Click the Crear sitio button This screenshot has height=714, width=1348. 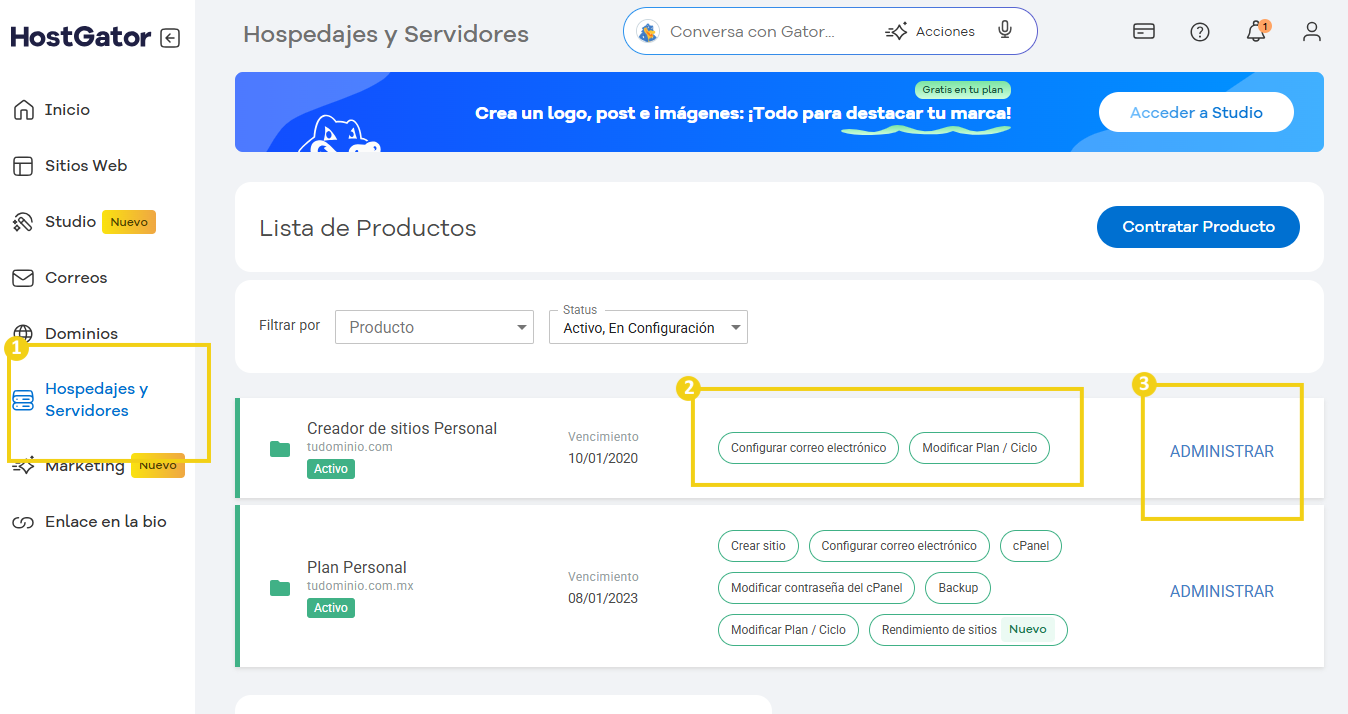(x=758, y=546)
